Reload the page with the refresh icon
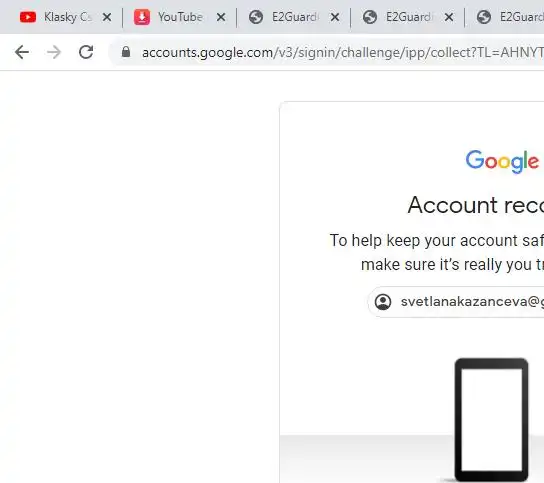The image size is (544, 483). (86, 52)
